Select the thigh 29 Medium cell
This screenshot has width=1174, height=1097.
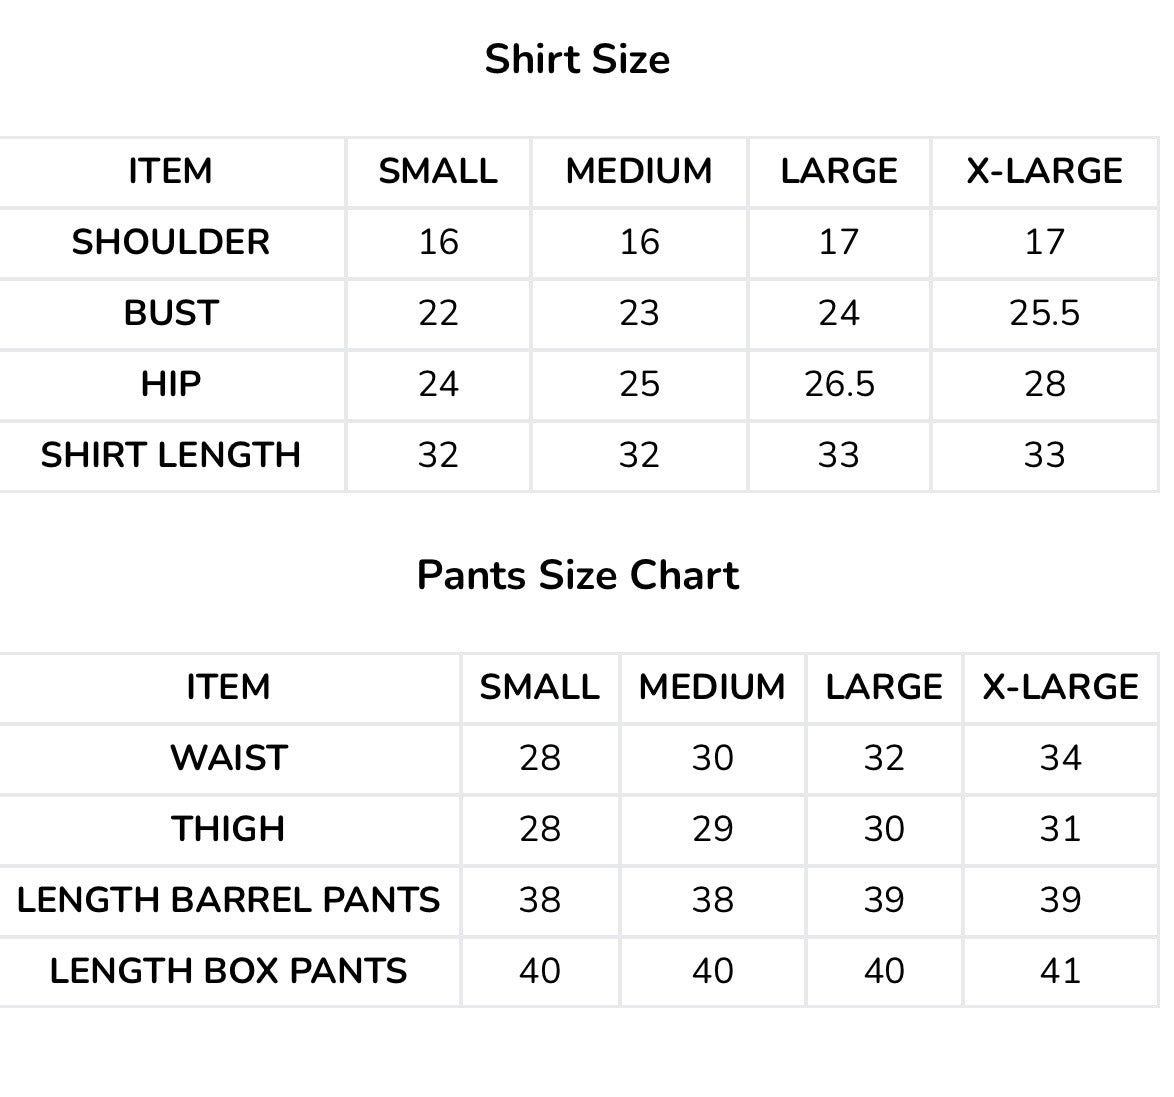[713, 829]
